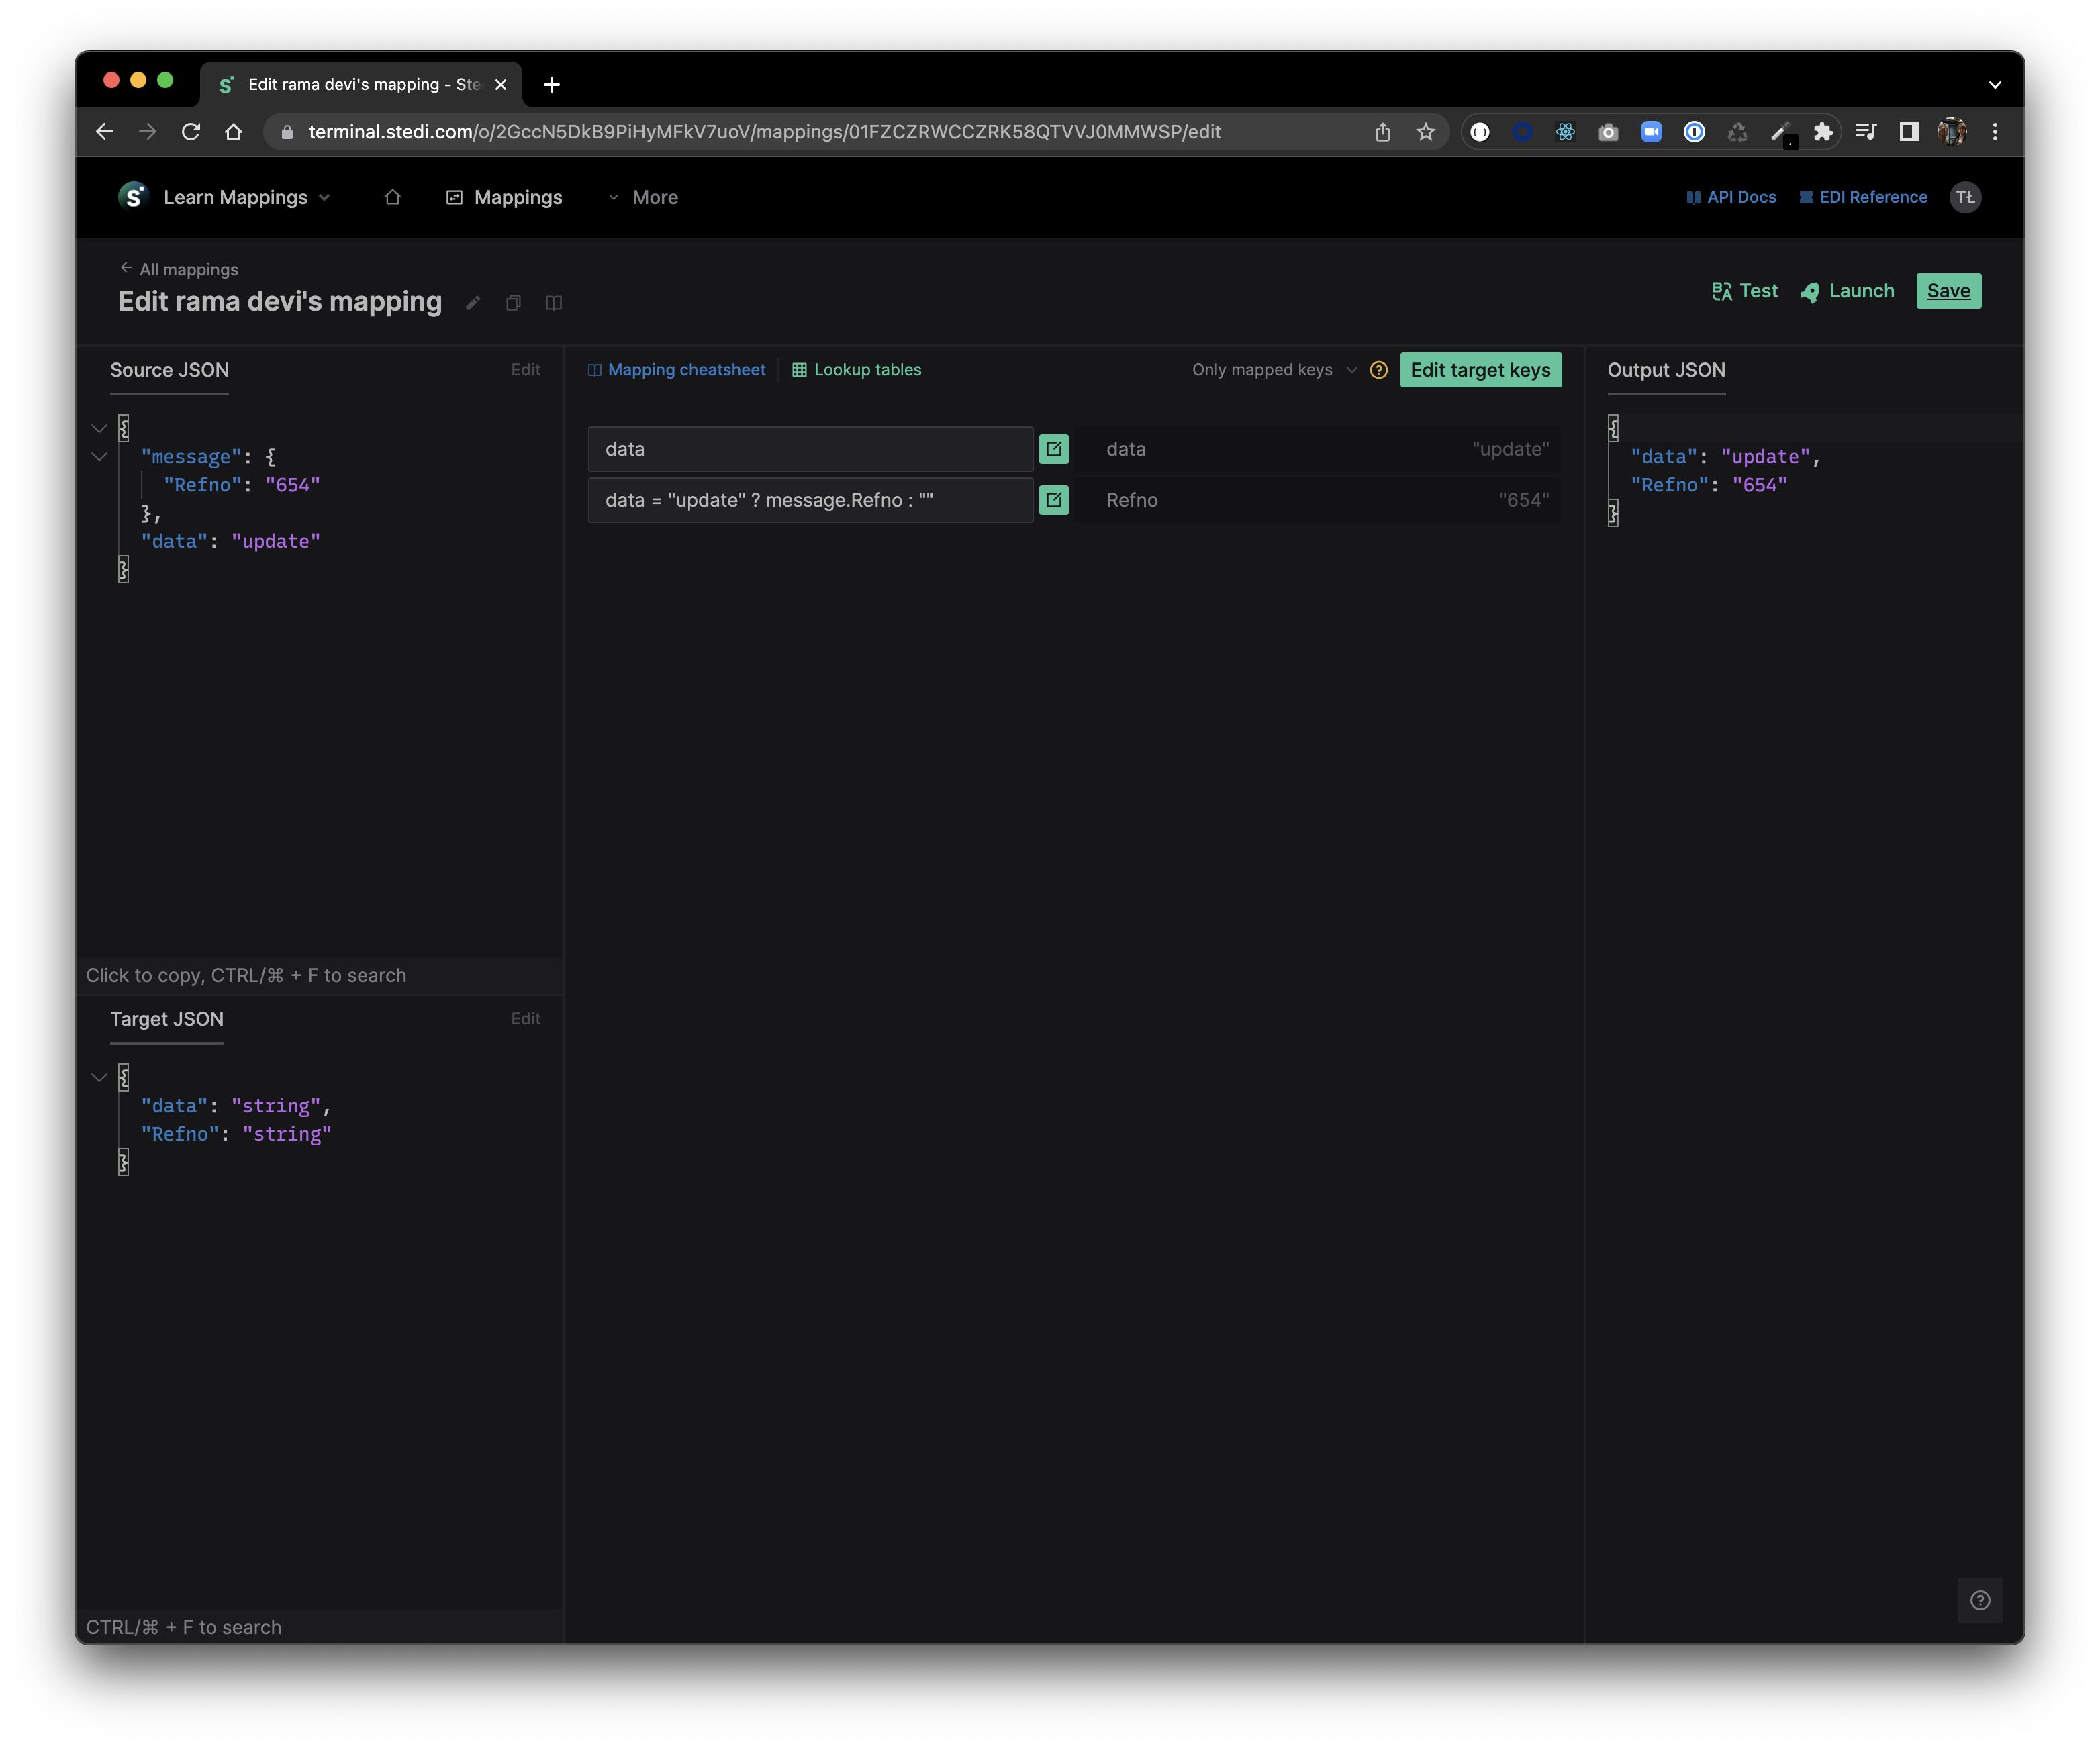The height and width of the screenshot is (1744, 2100).
Task: Click the pencil rename icon beside mapping title
Action: pos(473,303)
